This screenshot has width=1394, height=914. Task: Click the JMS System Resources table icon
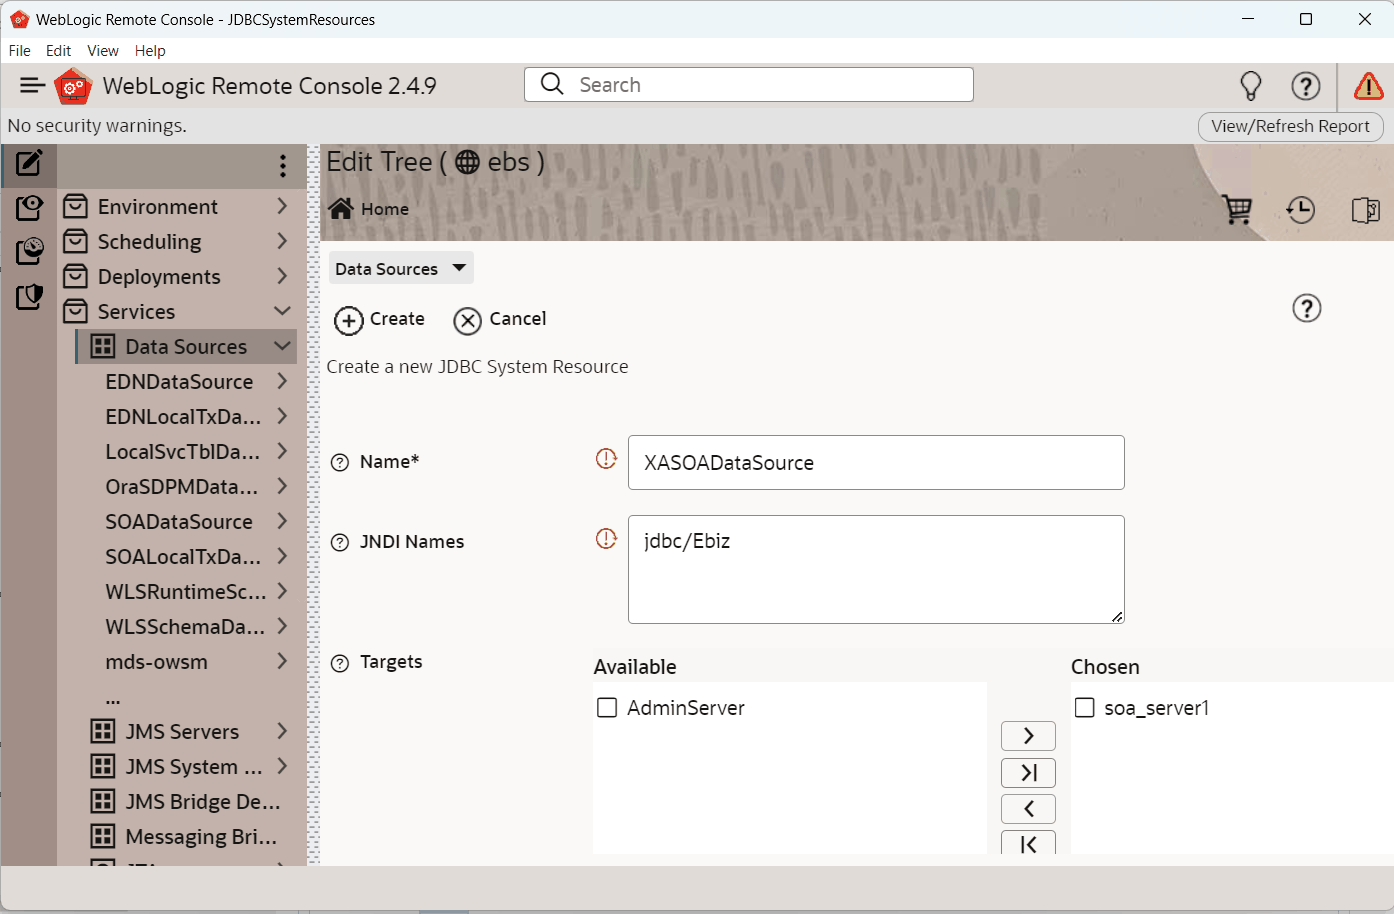point(102,766)
